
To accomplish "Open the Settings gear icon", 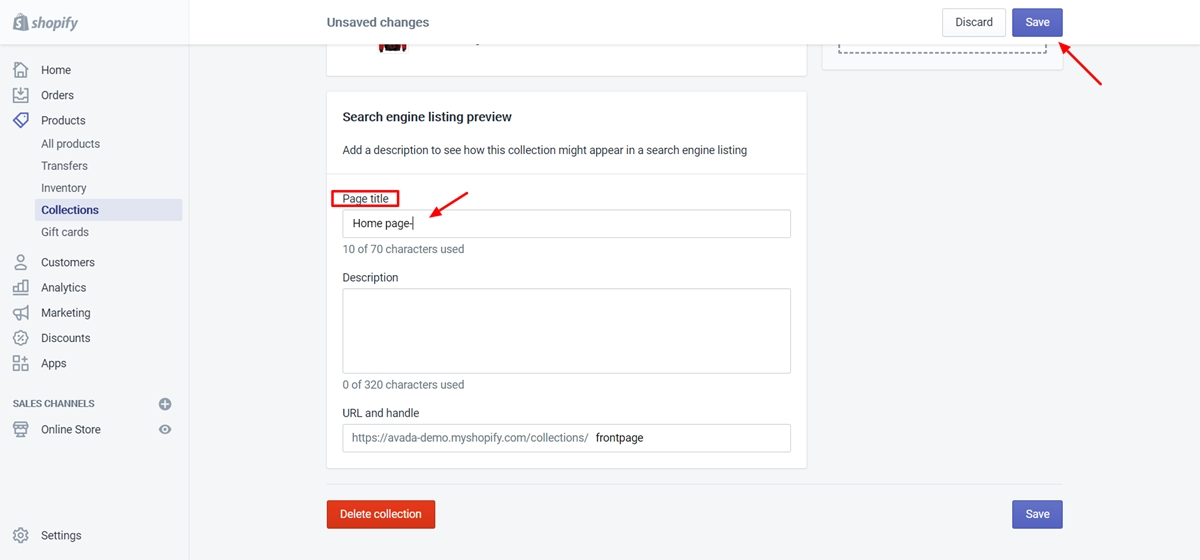I will 21,535.
